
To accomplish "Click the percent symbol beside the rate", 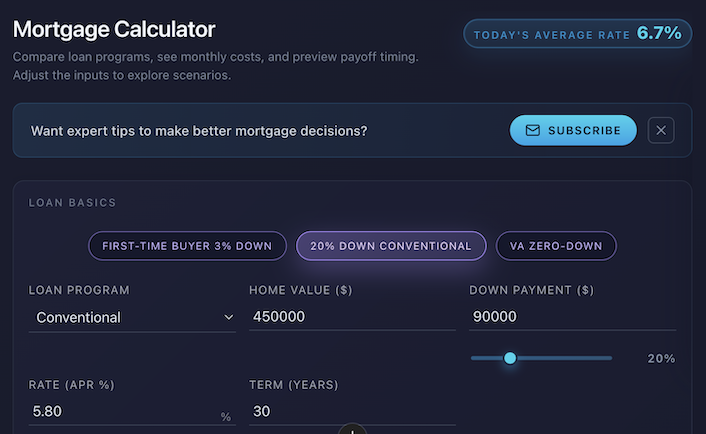I will (x=226, y=417).
